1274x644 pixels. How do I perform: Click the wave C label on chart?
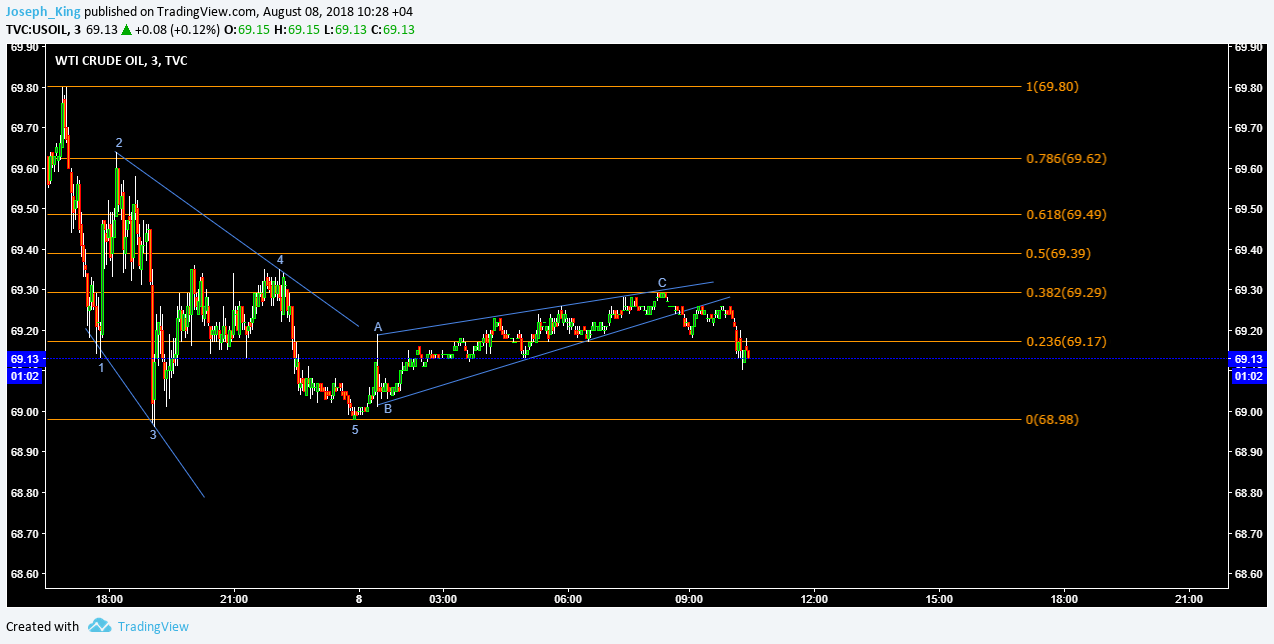(662, 283)
